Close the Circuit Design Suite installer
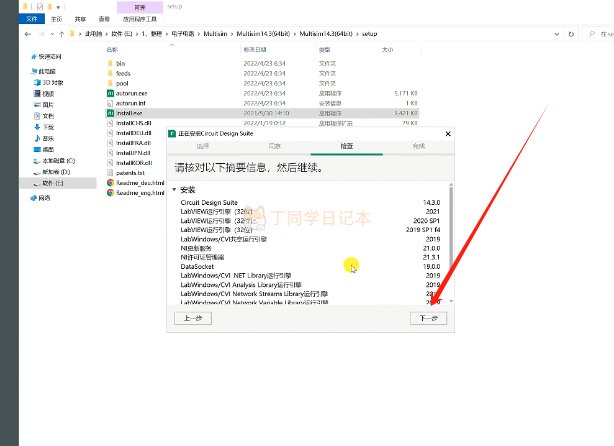This screenshot has height=446, width=614. (x=448, y=134)
